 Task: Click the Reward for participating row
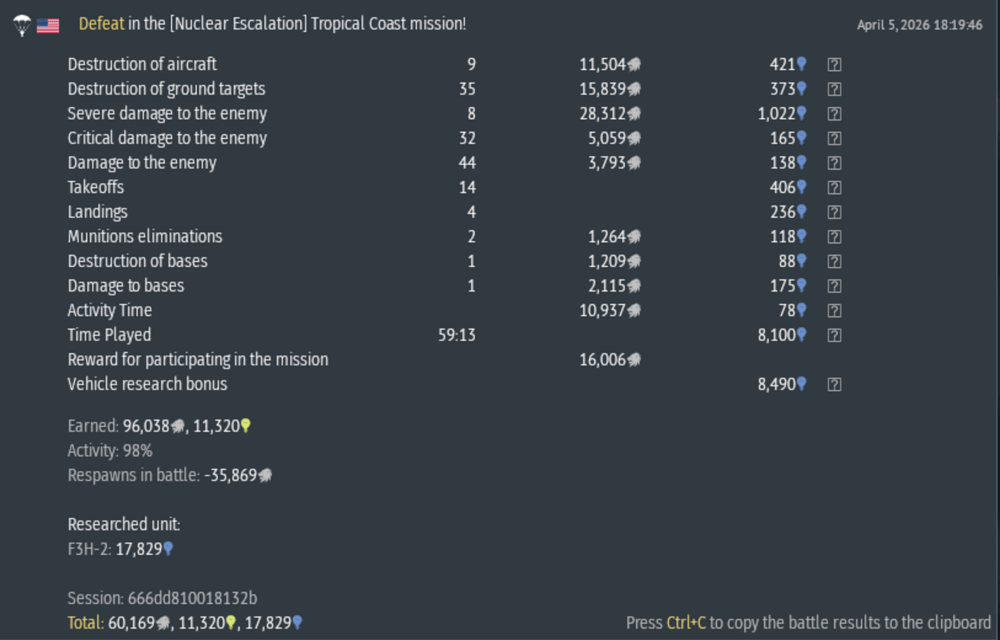(x=198, y=359)
